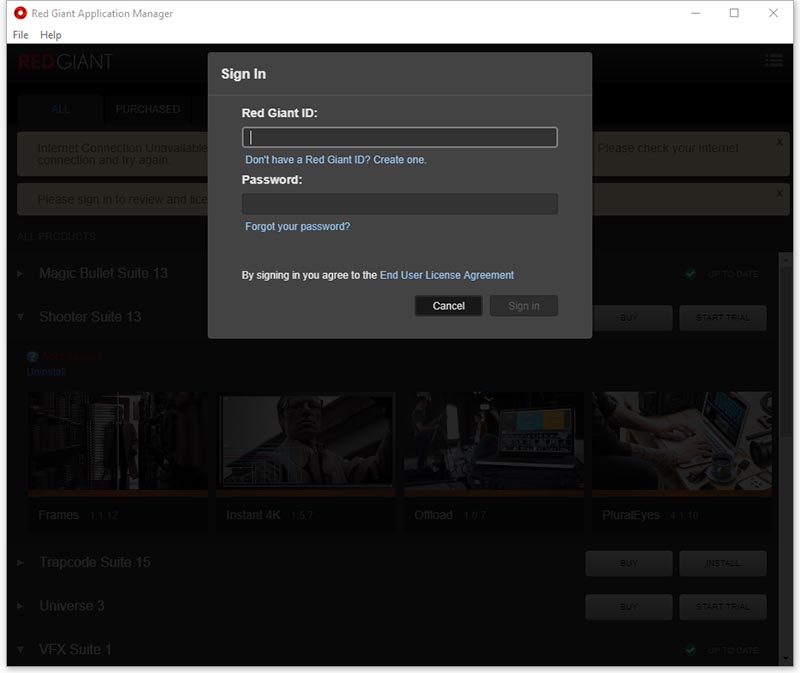Dismiss the Internet Connection Unavailable banner
This screenshot has height=673, width=800.
coord(779,142)
